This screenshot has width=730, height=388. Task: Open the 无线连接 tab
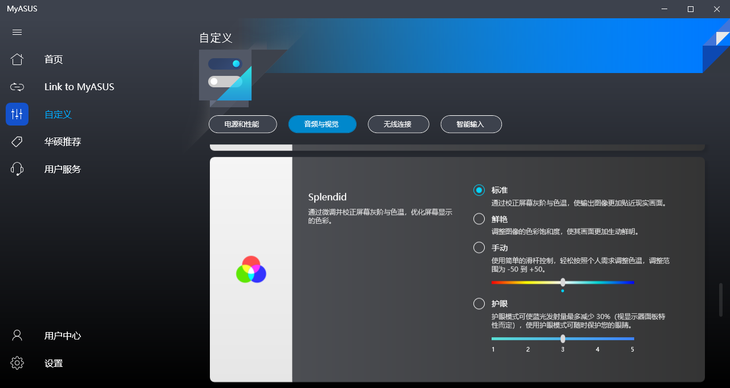pos(398,124)
